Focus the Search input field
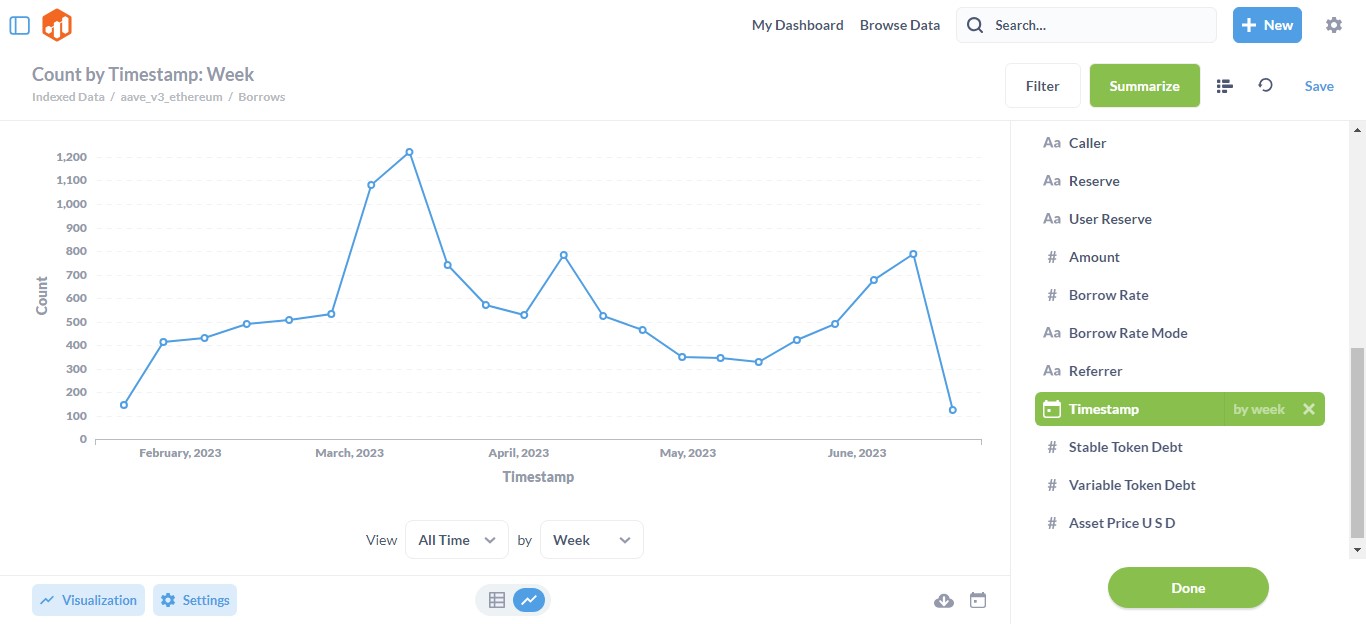 (1098, 25)
